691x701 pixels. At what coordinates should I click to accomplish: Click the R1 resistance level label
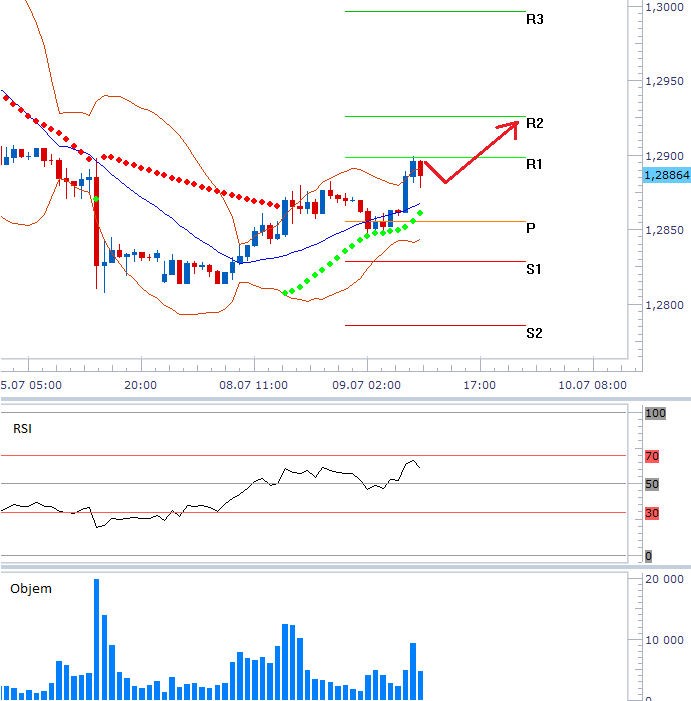click(x=534, y=164)
